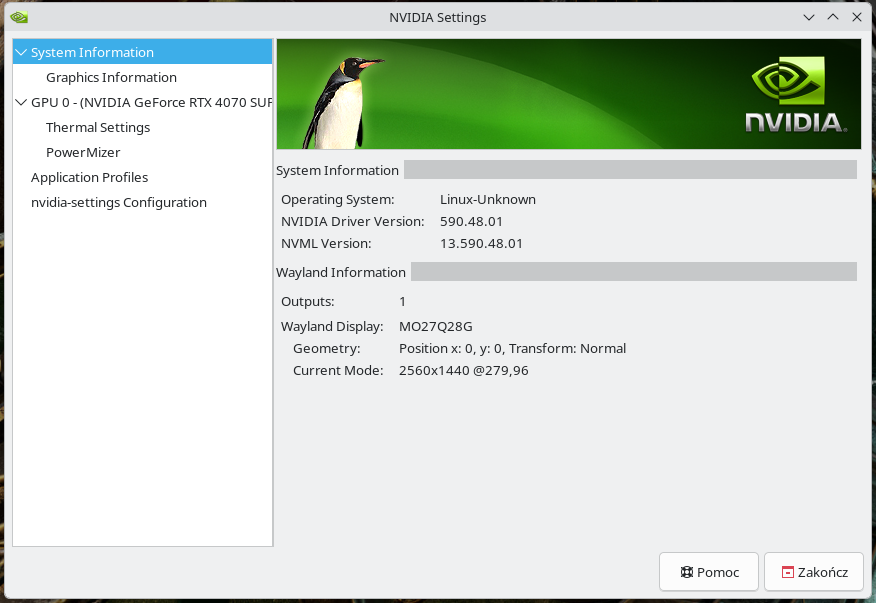876x603 pixels.
Task: Close the window with the X icon
Action: pyautogui.click(x=856, y=17)
